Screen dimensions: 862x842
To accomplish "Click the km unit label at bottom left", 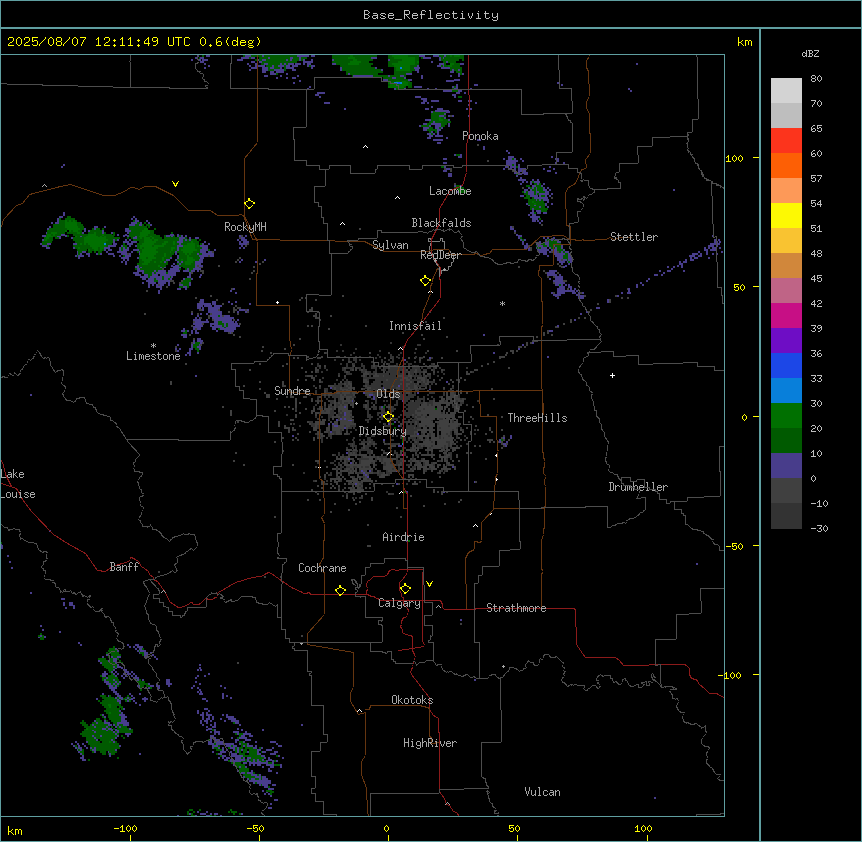I will coord(14,831).
